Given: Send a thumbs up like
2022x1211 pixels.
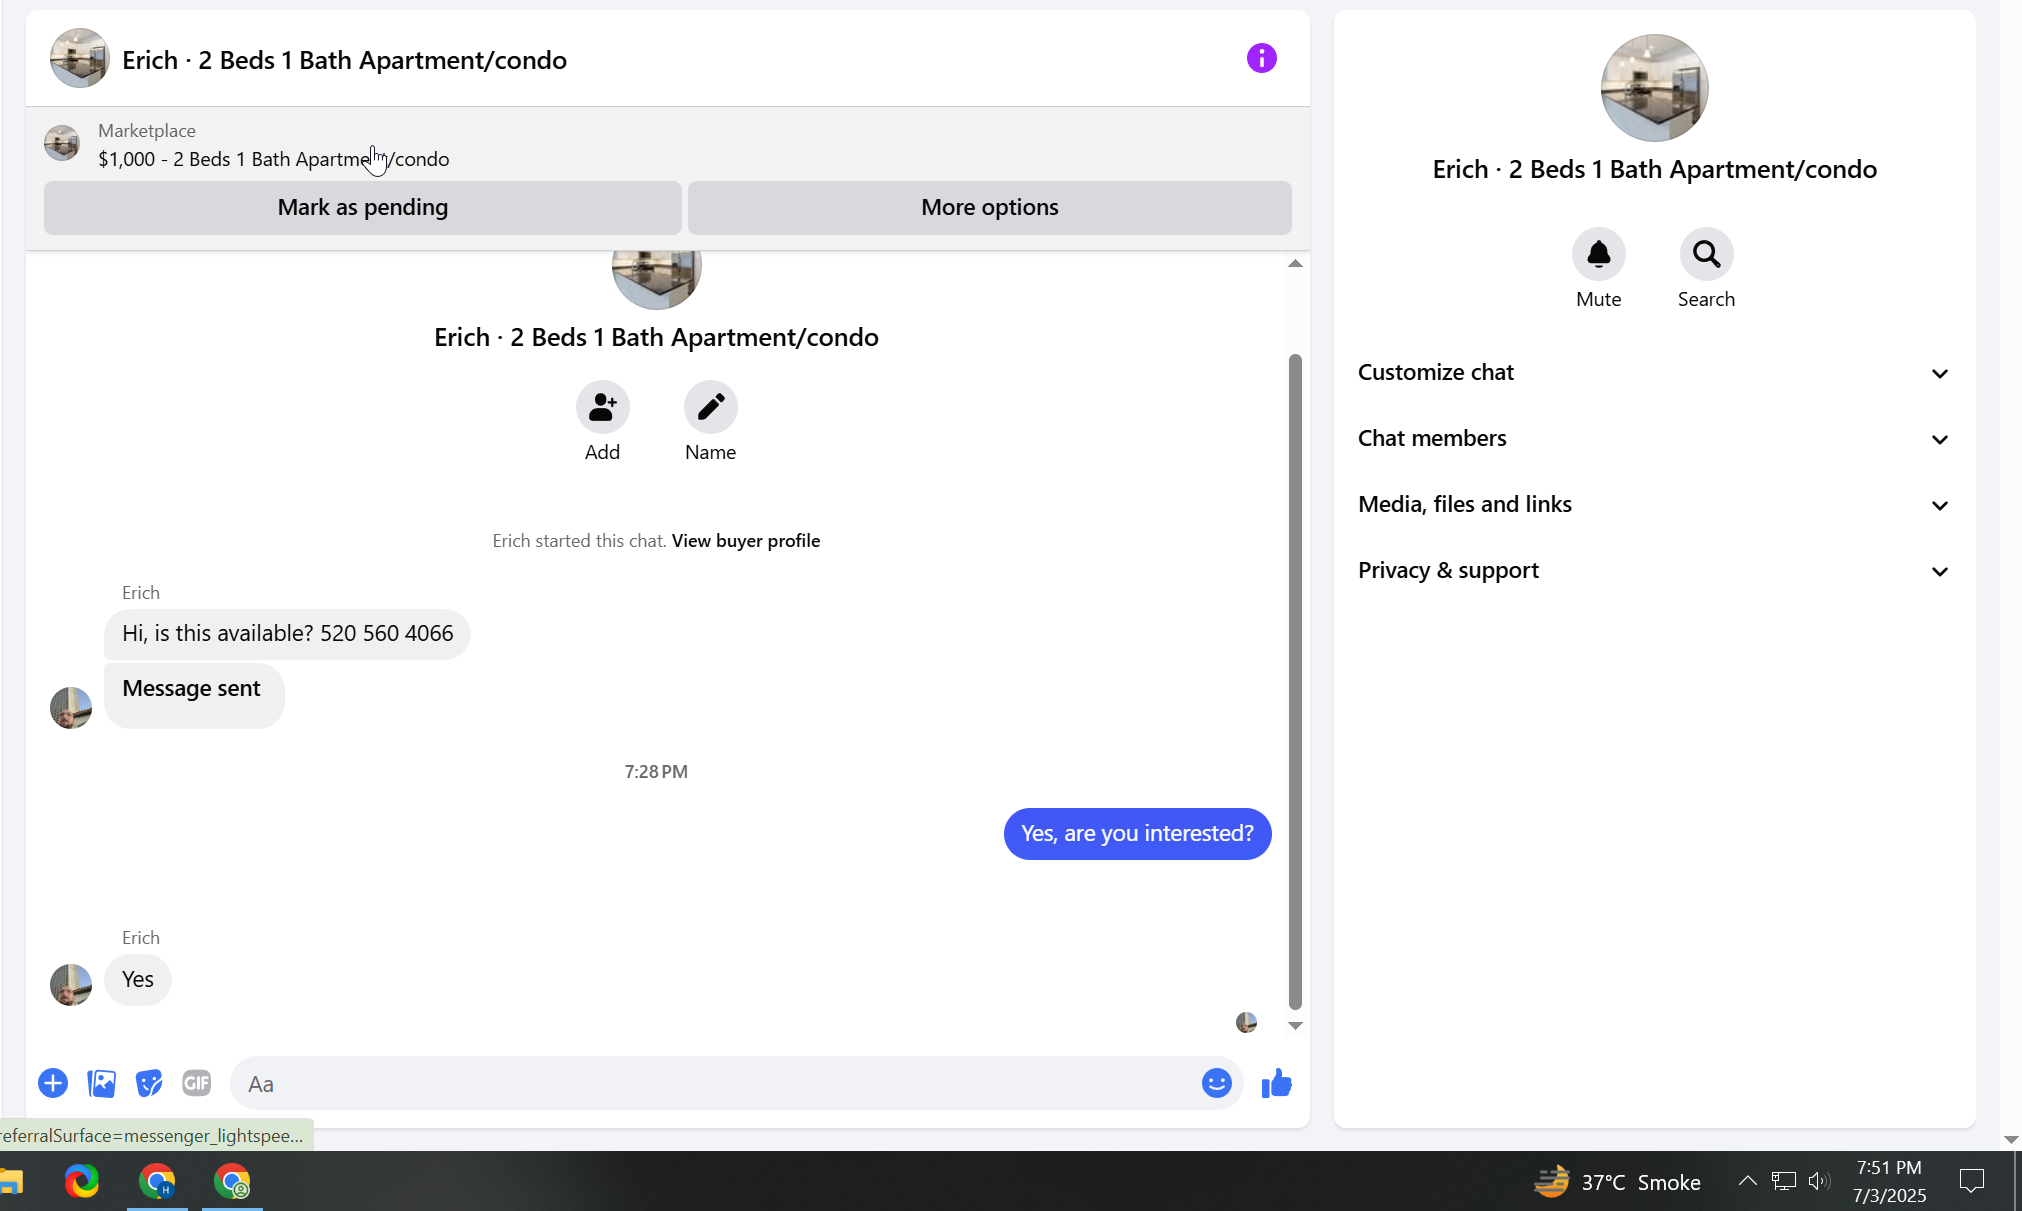Looking at the screenshot, I should pos(1276,1083).
